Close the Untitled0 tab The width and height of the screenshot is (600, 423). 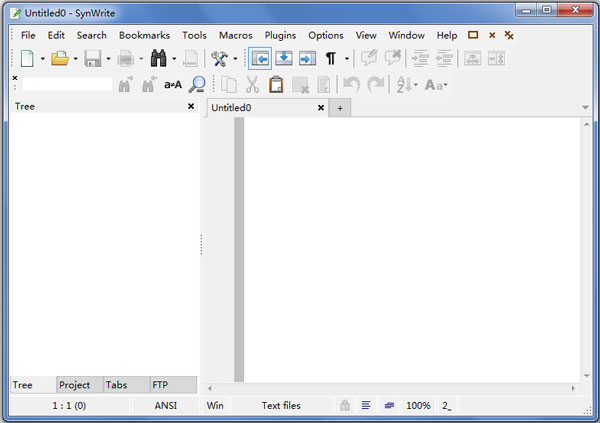pos(321,108)
